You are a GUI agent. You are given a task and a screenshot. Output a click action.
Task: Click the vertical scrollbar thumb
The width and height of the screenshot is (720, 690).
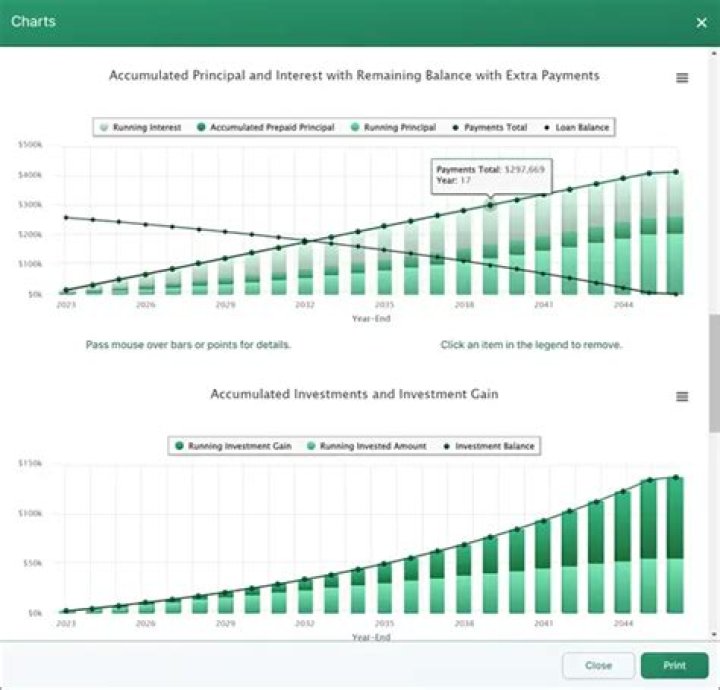(713, 375)
